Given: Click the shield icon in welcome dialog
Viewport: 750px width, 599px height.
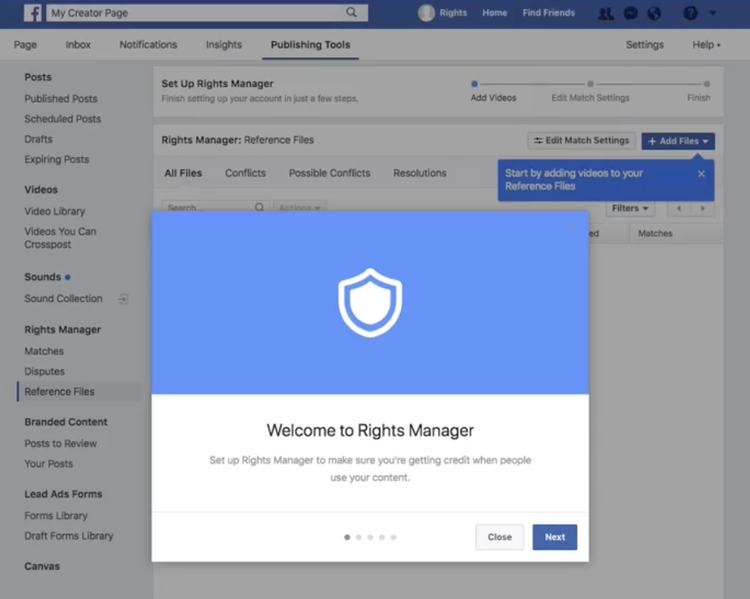Looking at the screenshot, I should (370, 303).
